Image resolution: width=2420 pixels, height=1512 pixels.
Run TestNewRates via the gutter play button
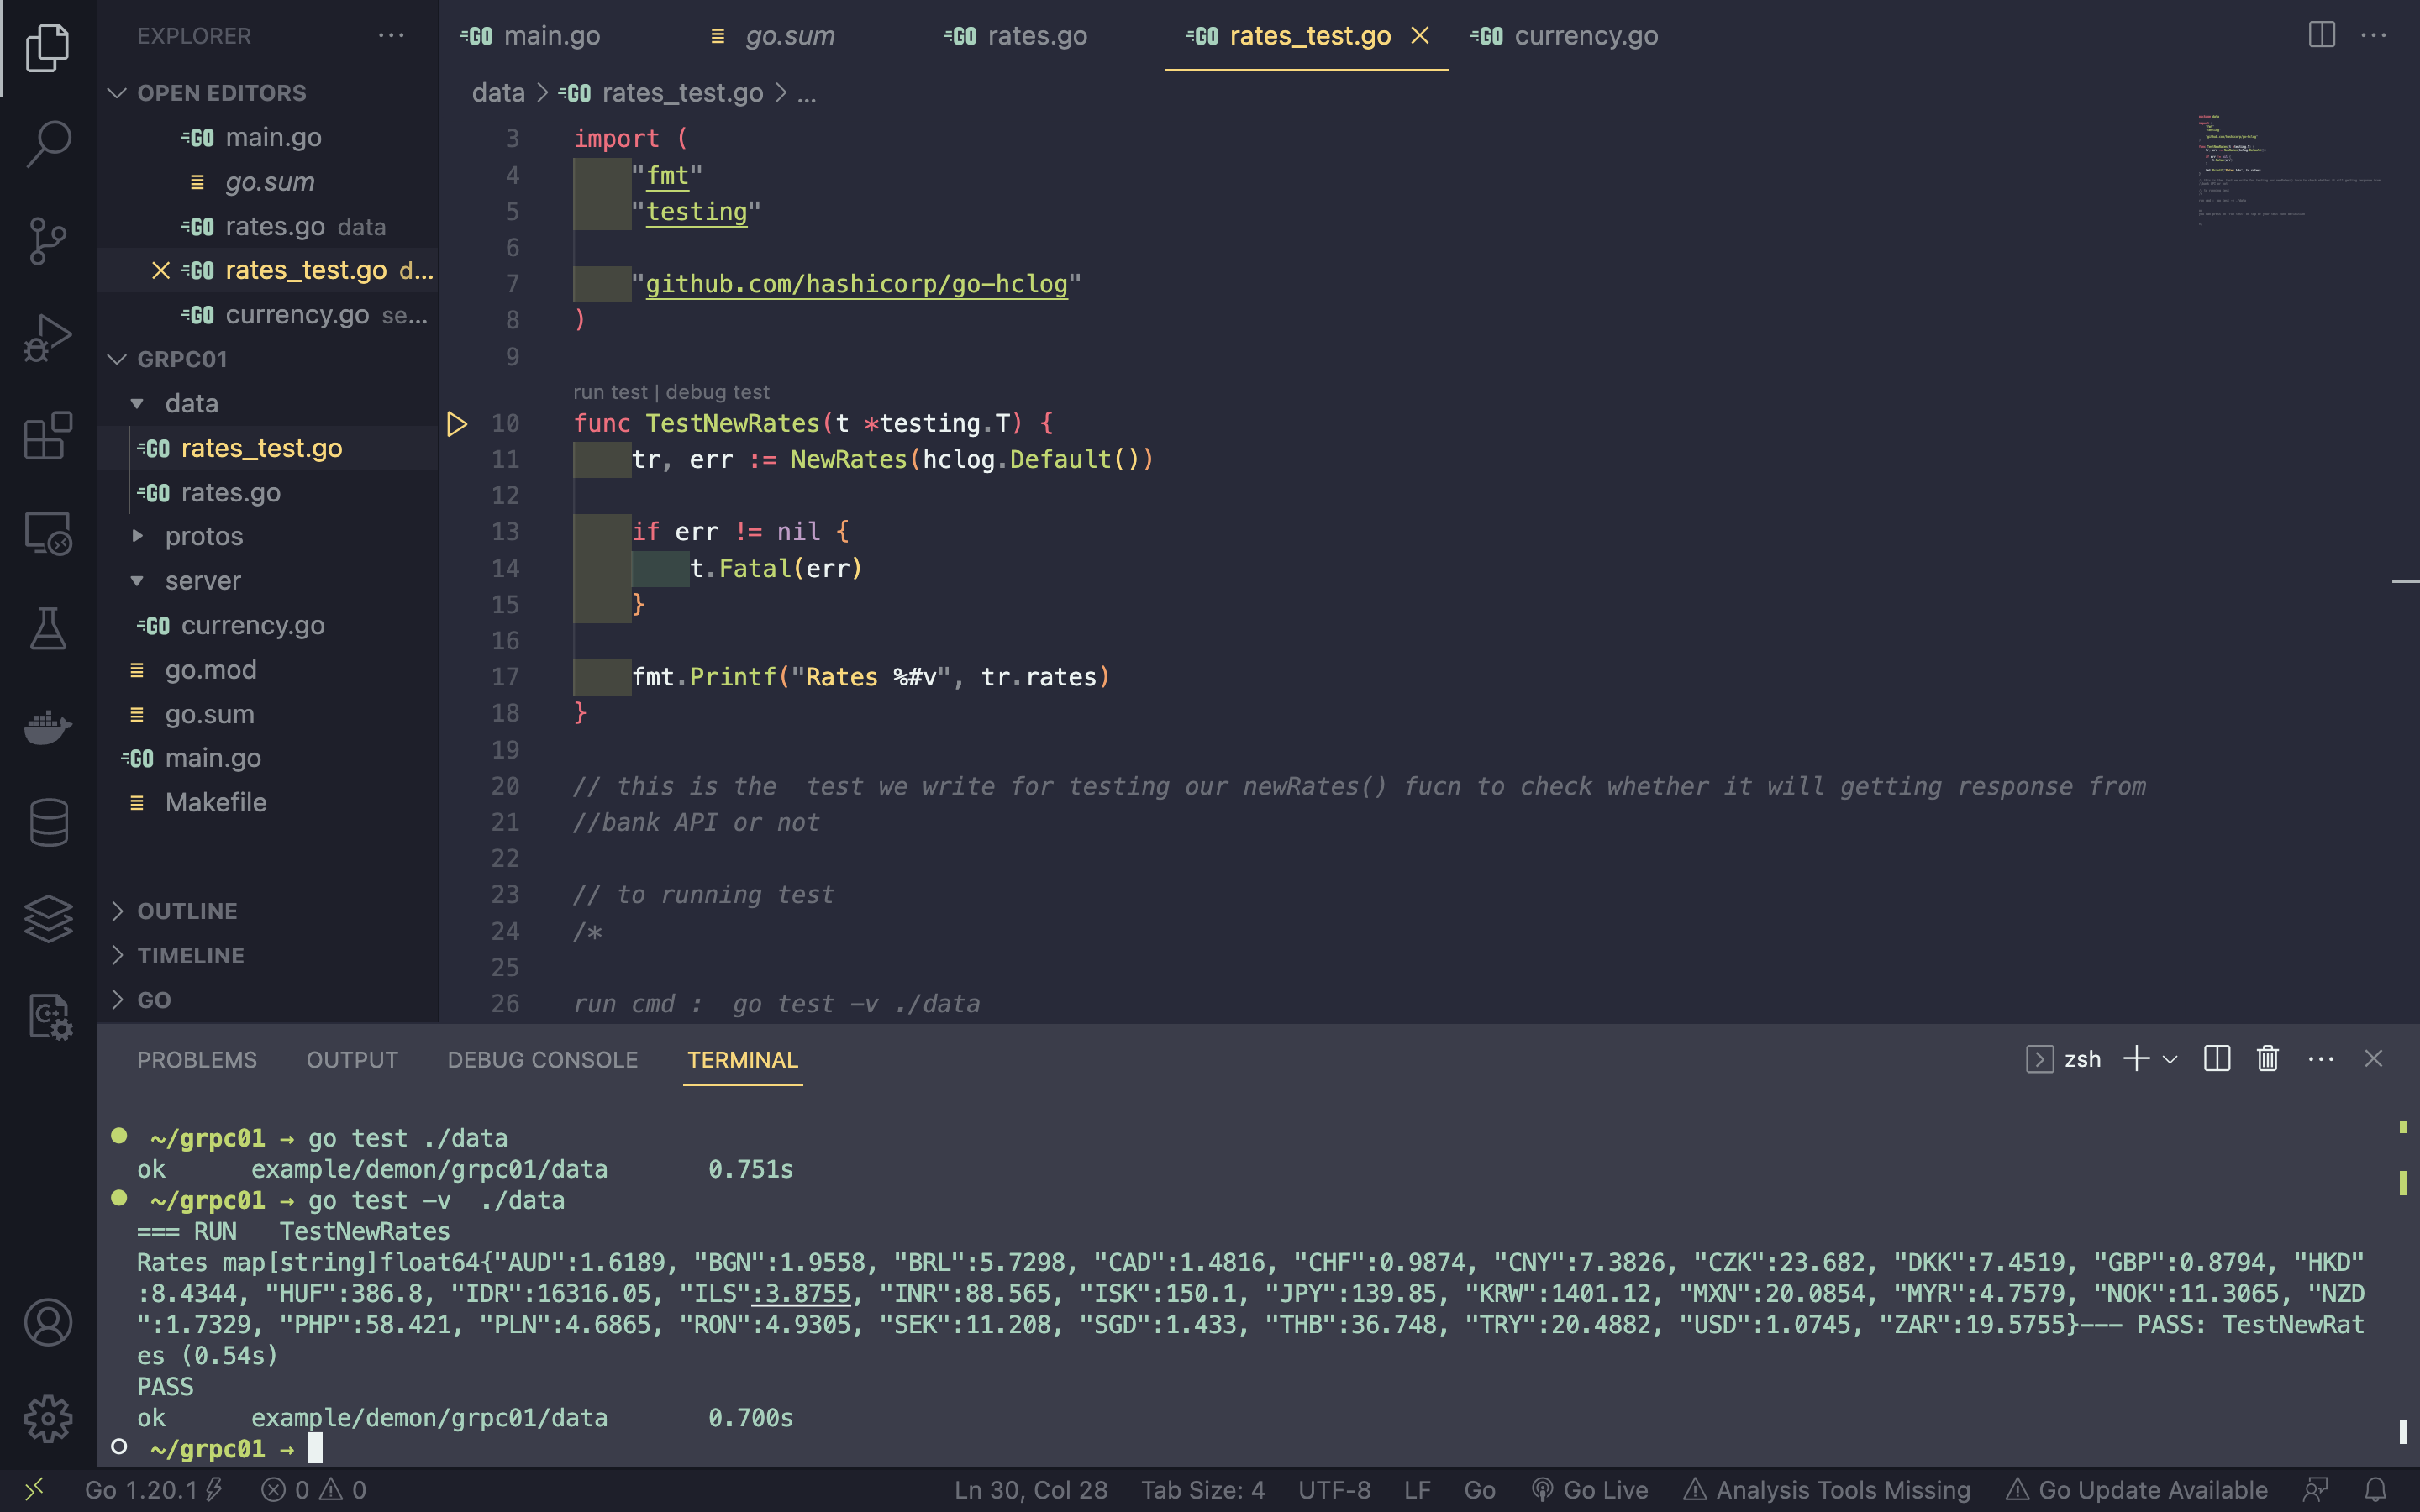click(x=458, y=423)
